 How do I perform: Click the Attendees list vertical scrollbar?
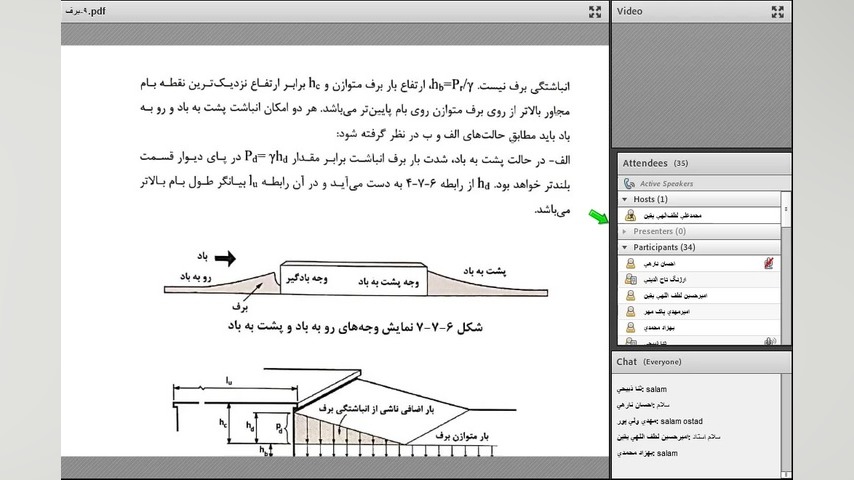pyautogui.click(x=786, y=267)
